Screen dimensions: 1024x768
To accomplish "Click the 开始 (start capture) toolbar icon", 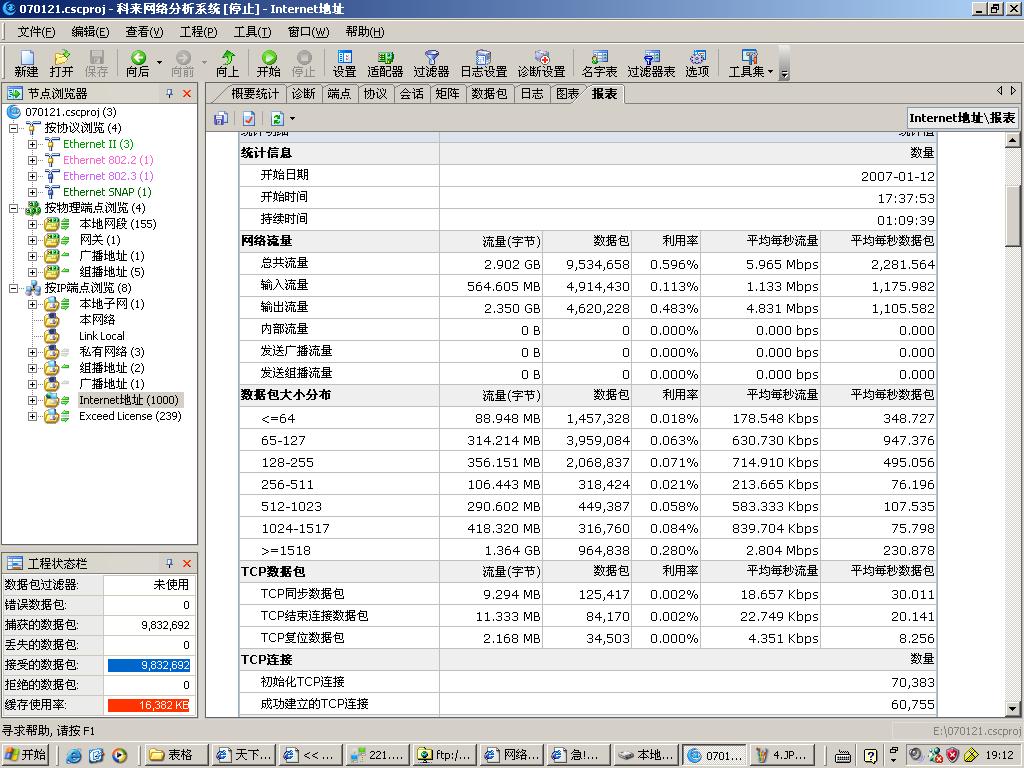I will (x=268, y=63).
